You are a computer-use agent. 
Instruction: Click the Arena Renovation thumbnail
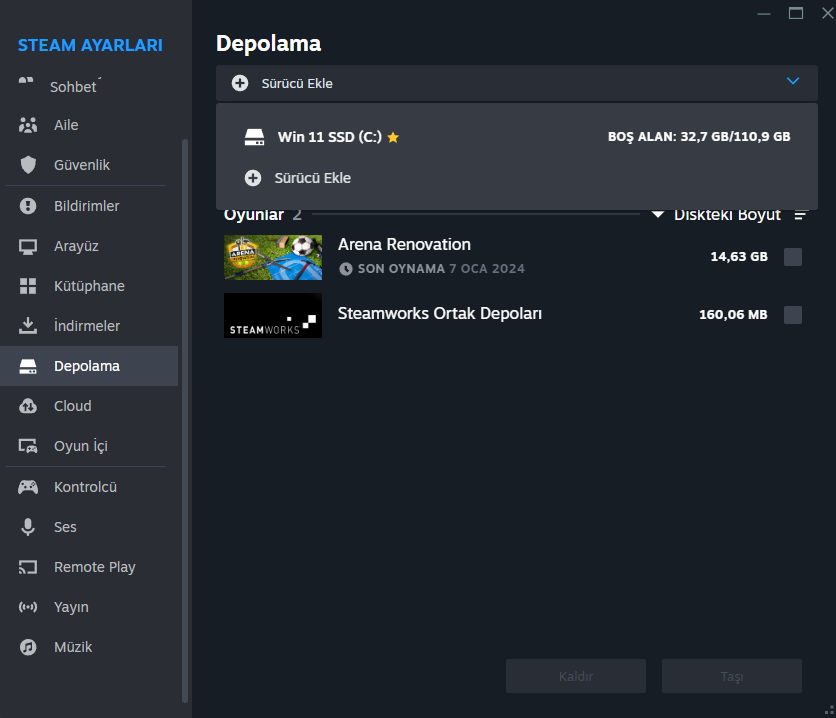[273, 257]
